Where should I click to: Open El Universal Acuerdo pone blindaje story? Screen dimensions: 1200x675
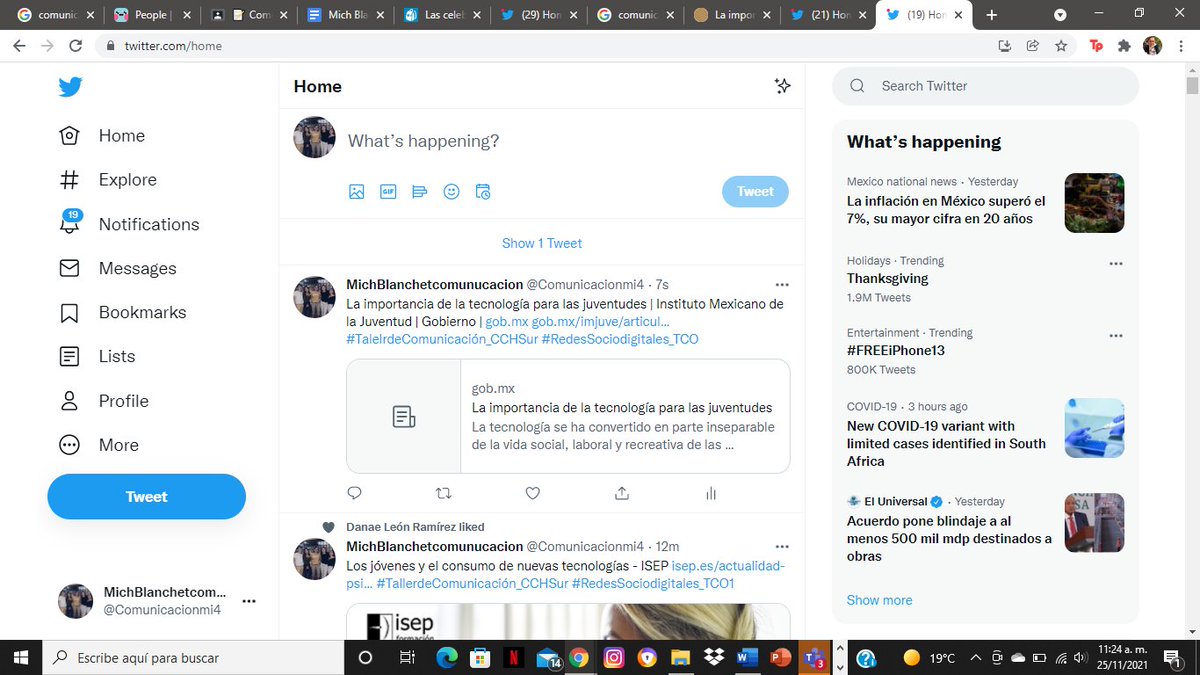click(985, 529)
